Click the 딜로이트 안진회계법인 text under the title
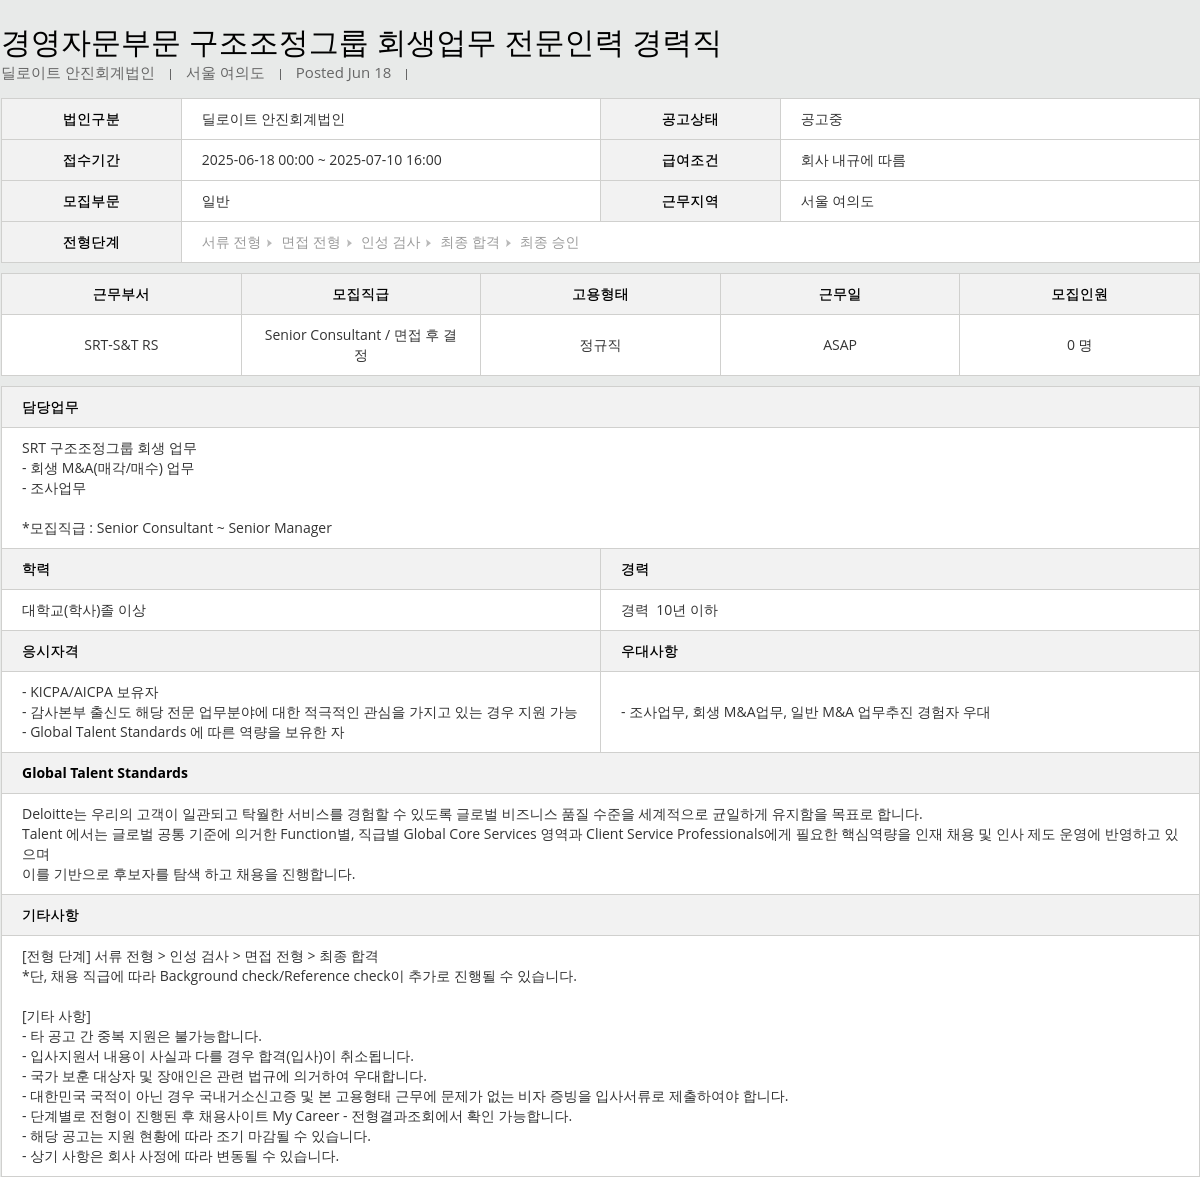Screen dimensions: 1200x1177 [x=78, y=73]
